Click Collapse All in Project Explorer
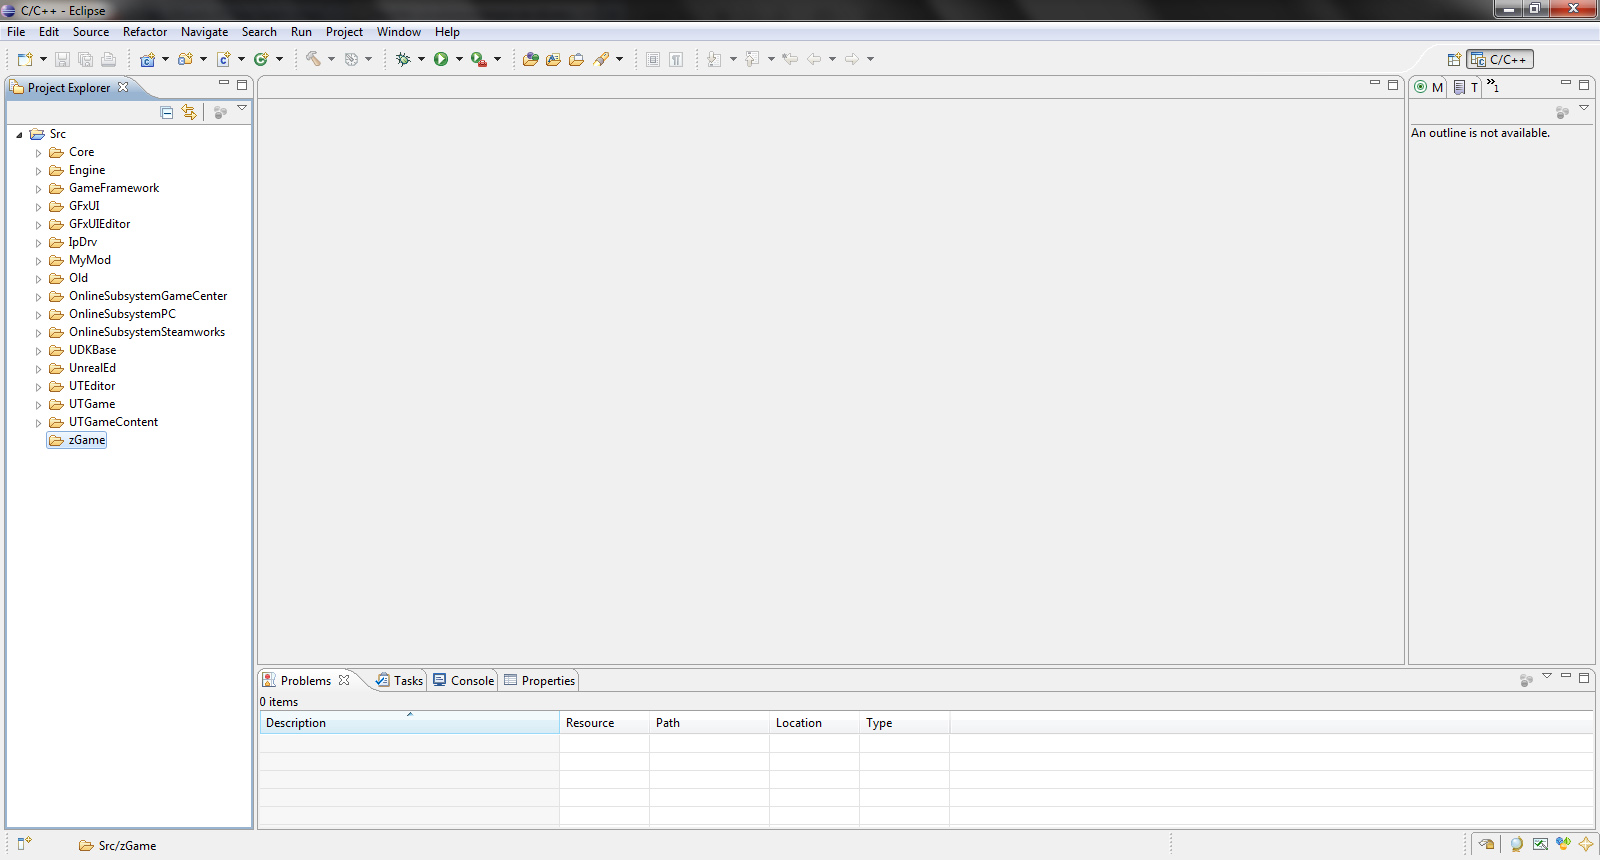Viewport: 1600px width, 860px height. click(x=167, y=112)
